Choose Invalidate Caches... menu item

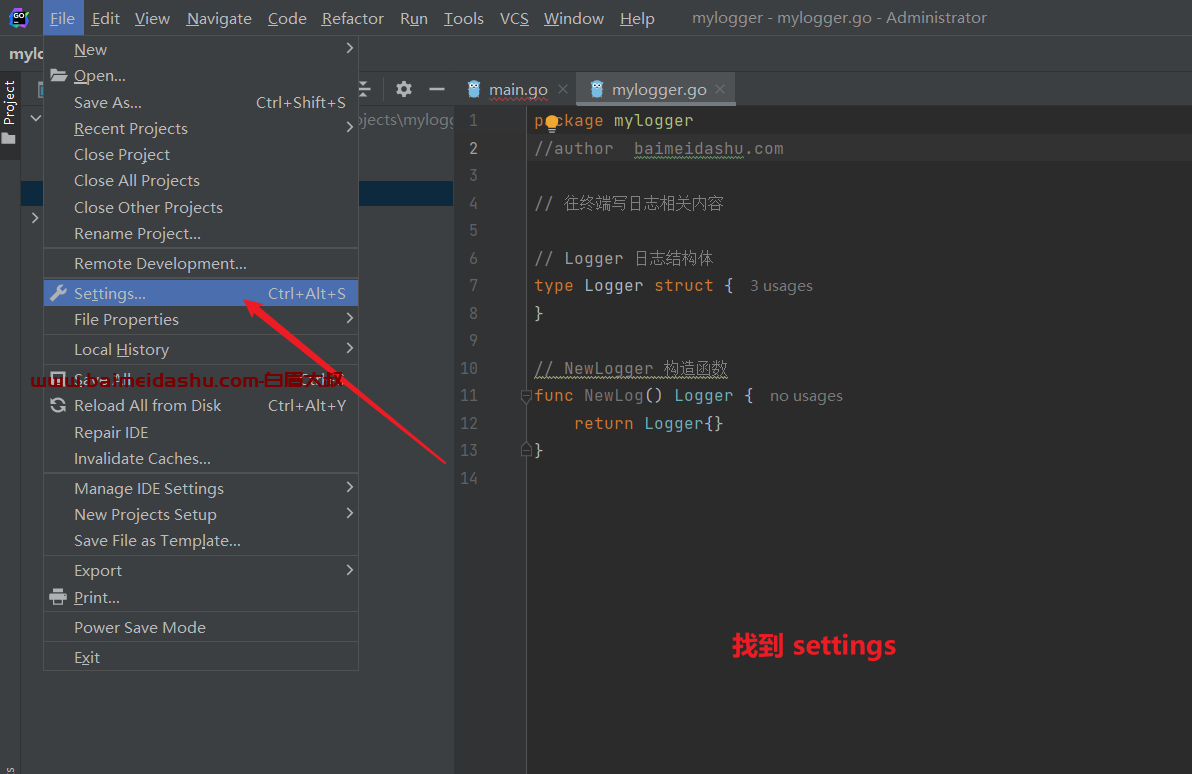click(201, 458)
